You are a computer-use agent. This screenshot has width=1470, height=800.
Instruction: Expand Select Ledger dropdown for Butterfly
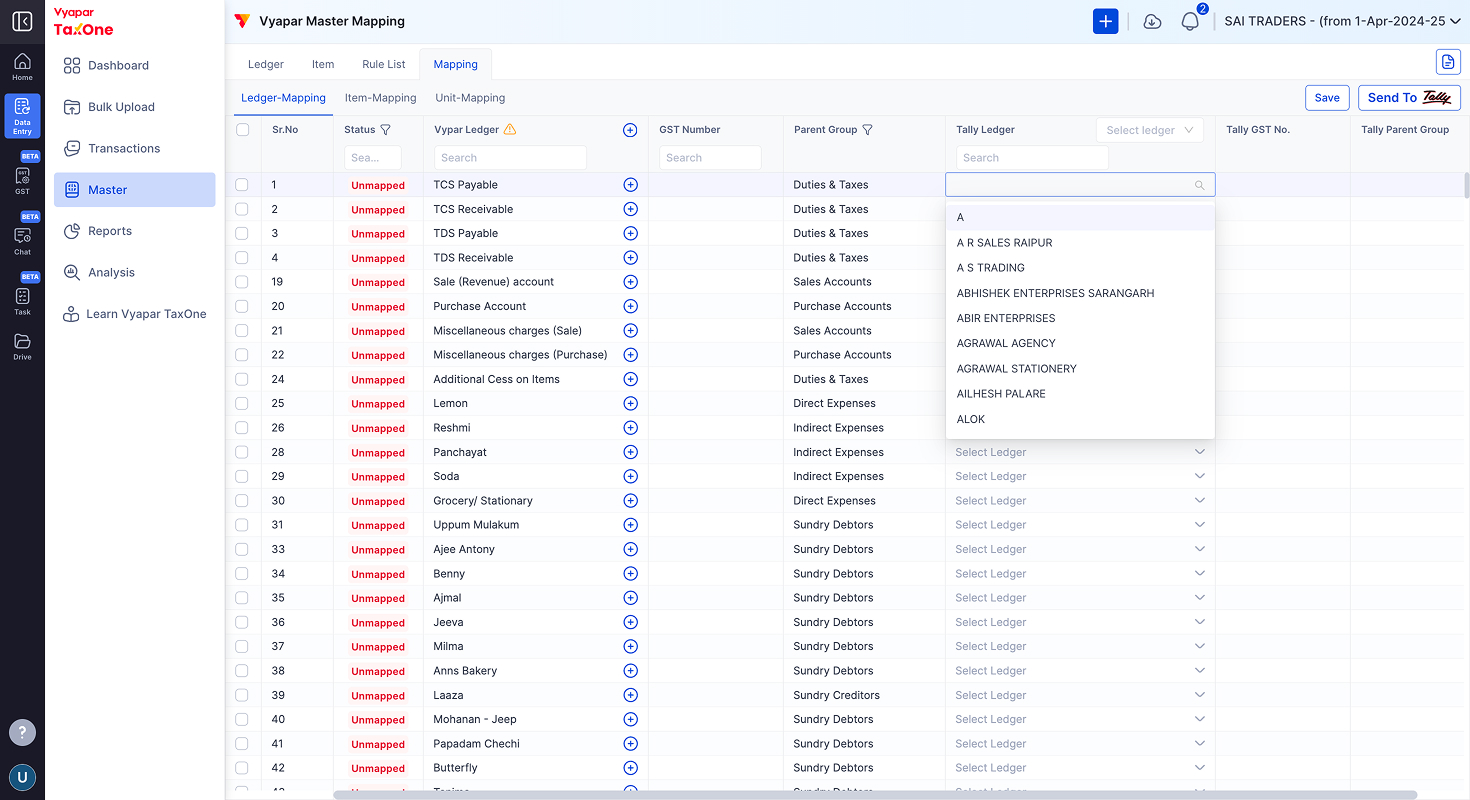[1080, 768]
